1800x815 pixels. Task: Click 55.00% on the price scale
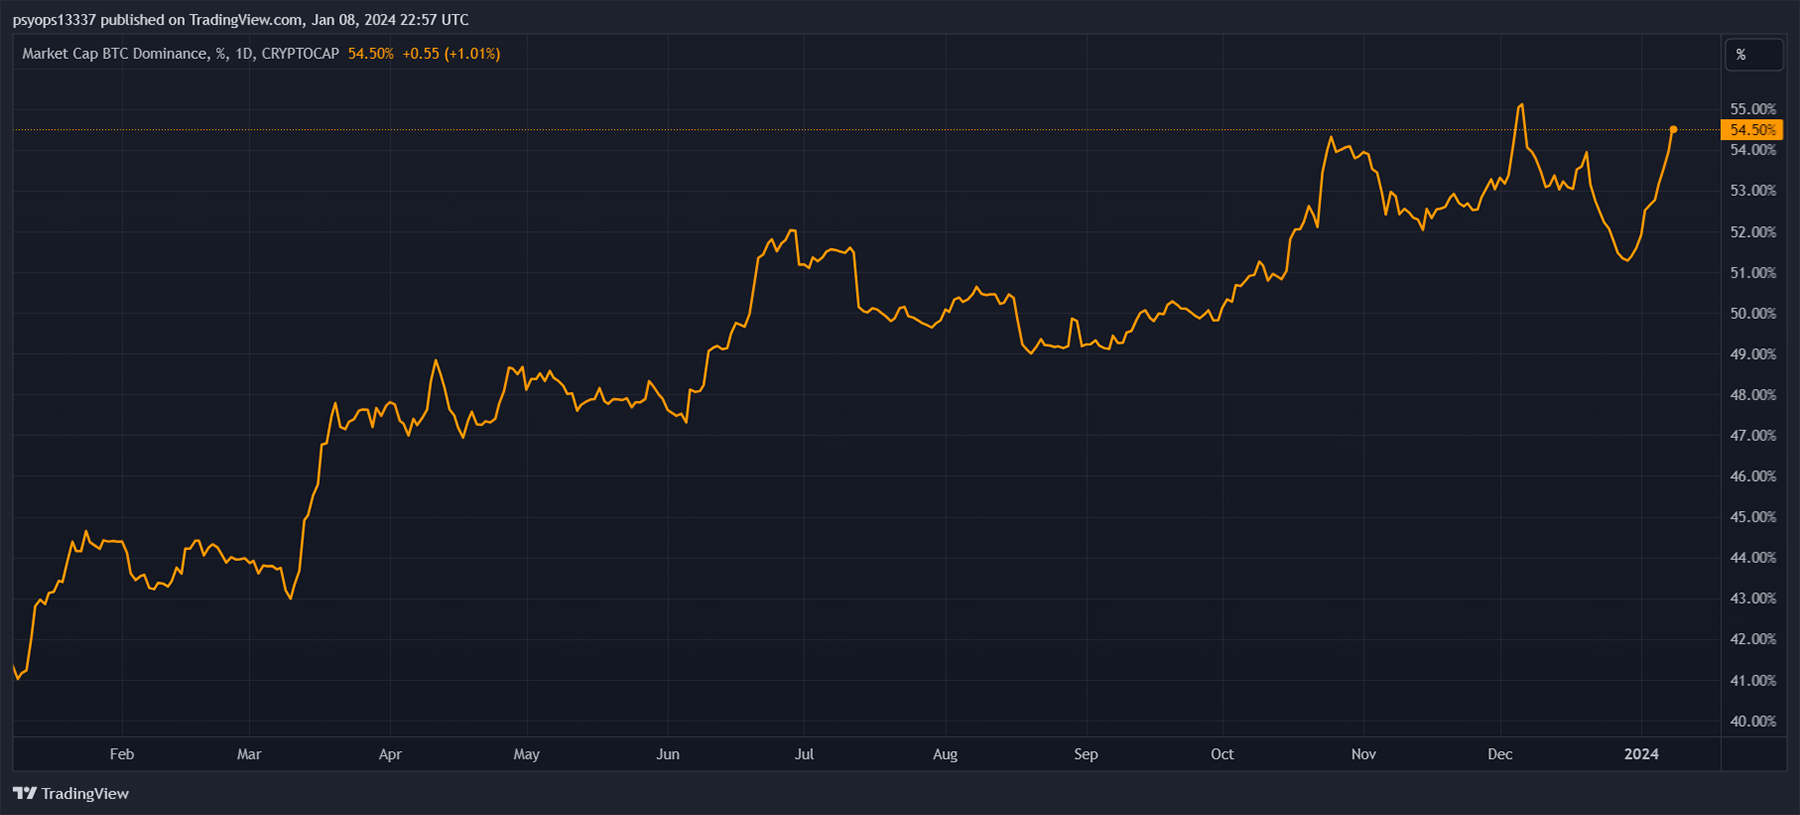coord(1752,109)
